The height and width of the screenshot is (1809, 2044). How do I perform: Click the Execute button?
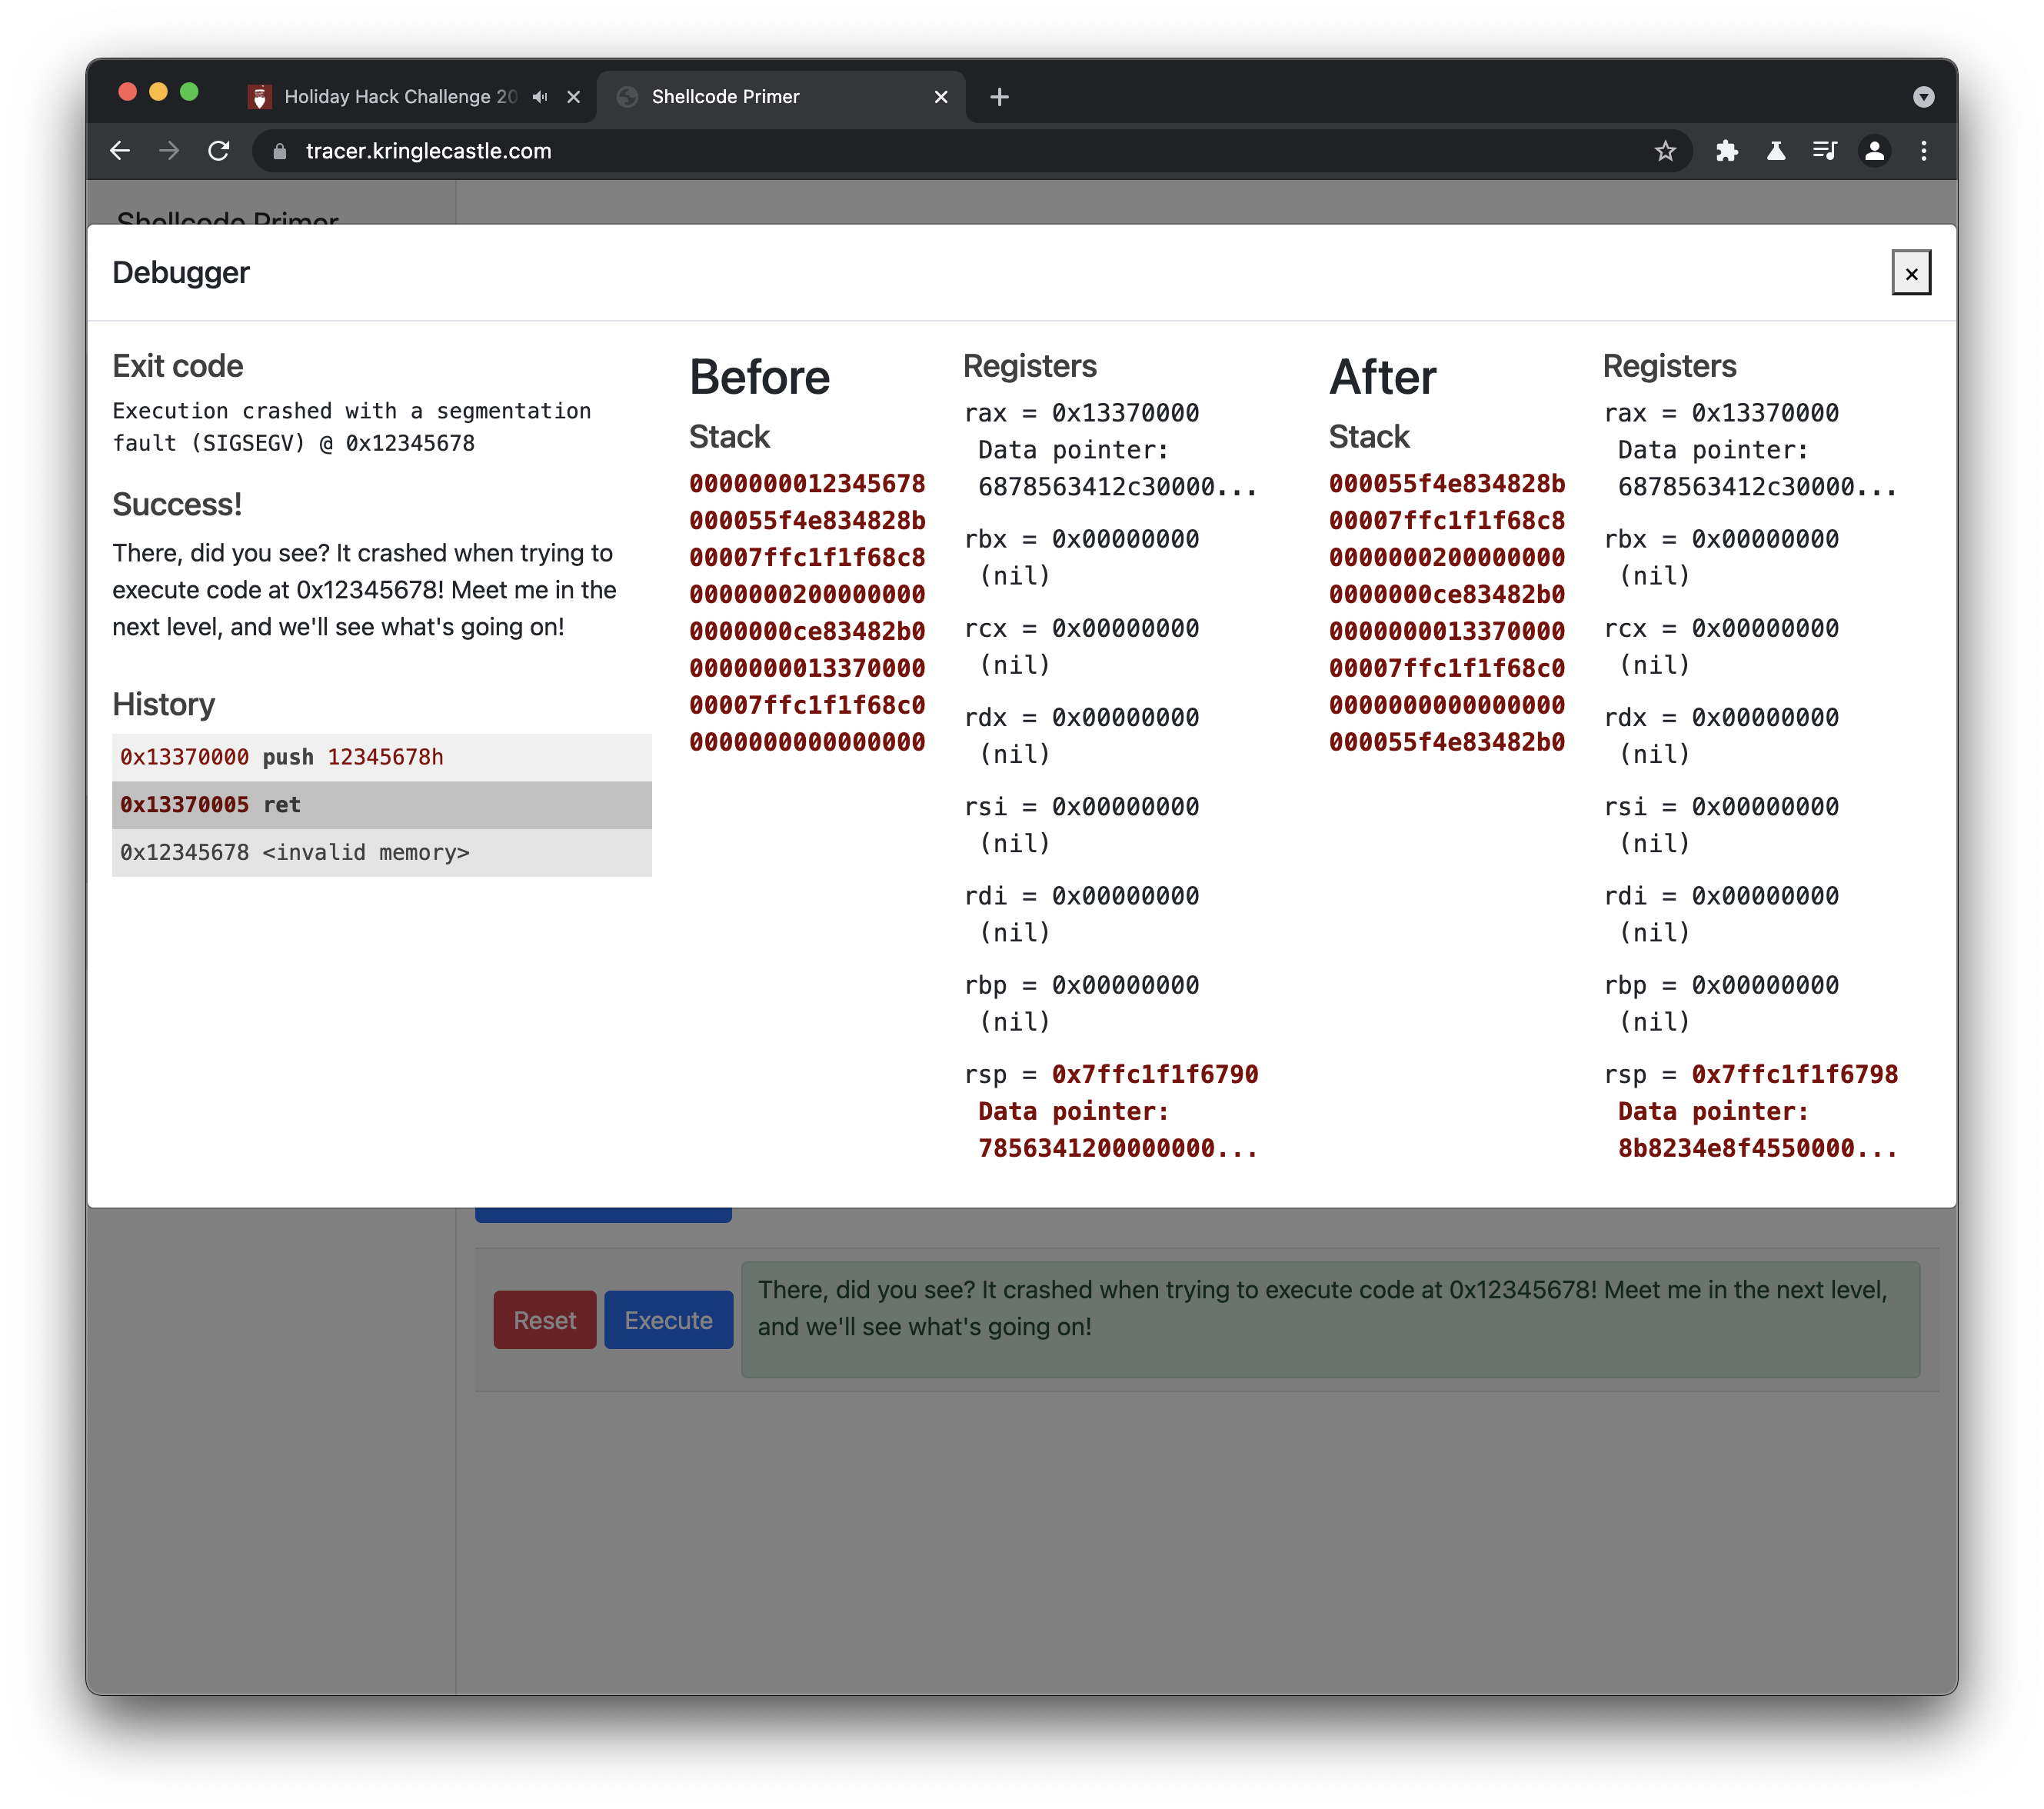[668, 1320]
